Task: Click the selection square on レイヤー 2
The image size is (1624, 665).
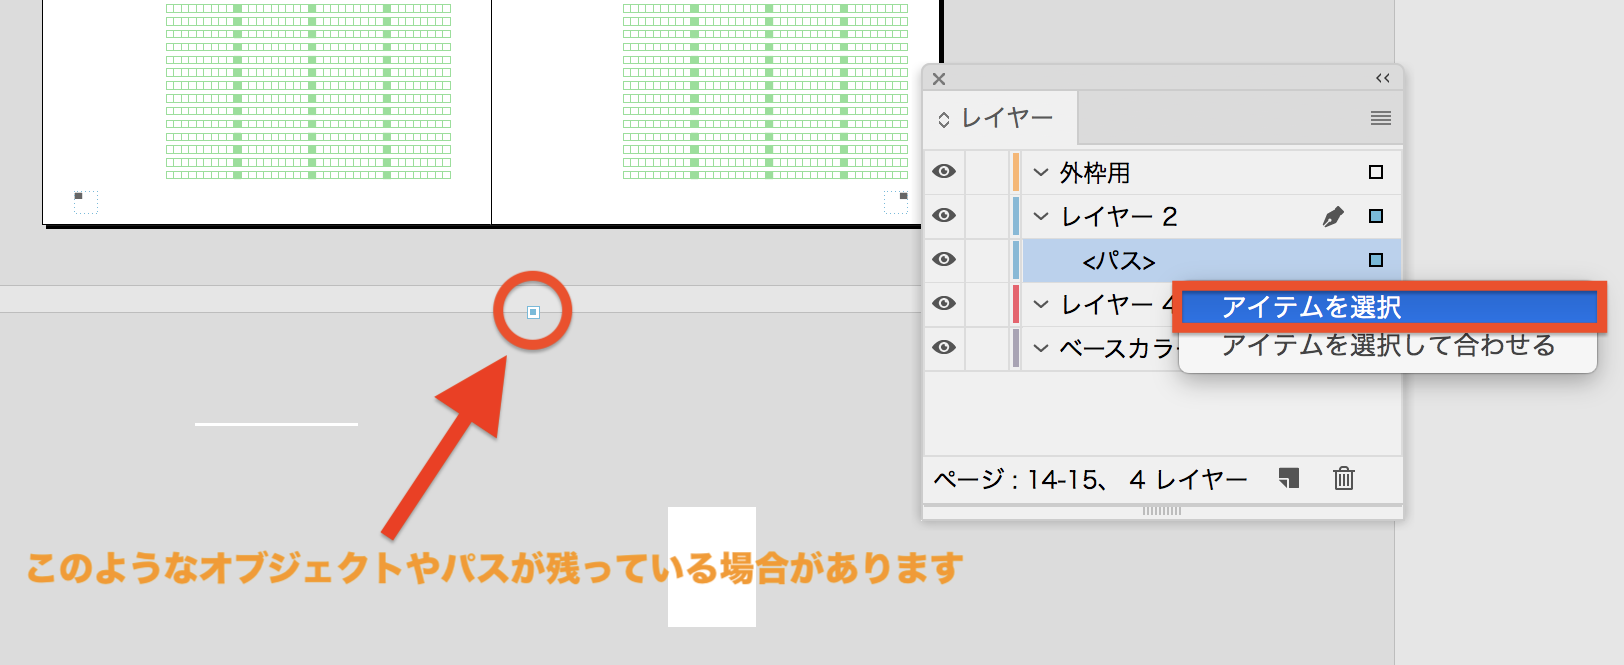Action: [1376, 216]
